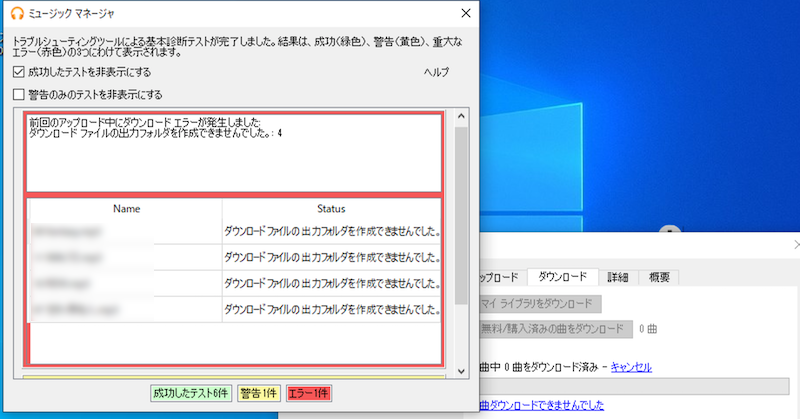
Task: Close the ミュージック マネージャ diagnostic dialog
Action: tap(465, 13)
